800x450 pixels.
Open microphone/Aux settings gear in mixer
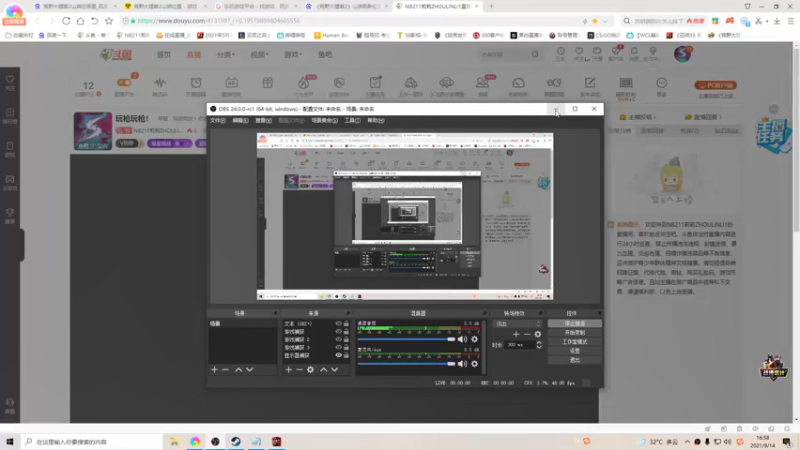click(474, 364)
